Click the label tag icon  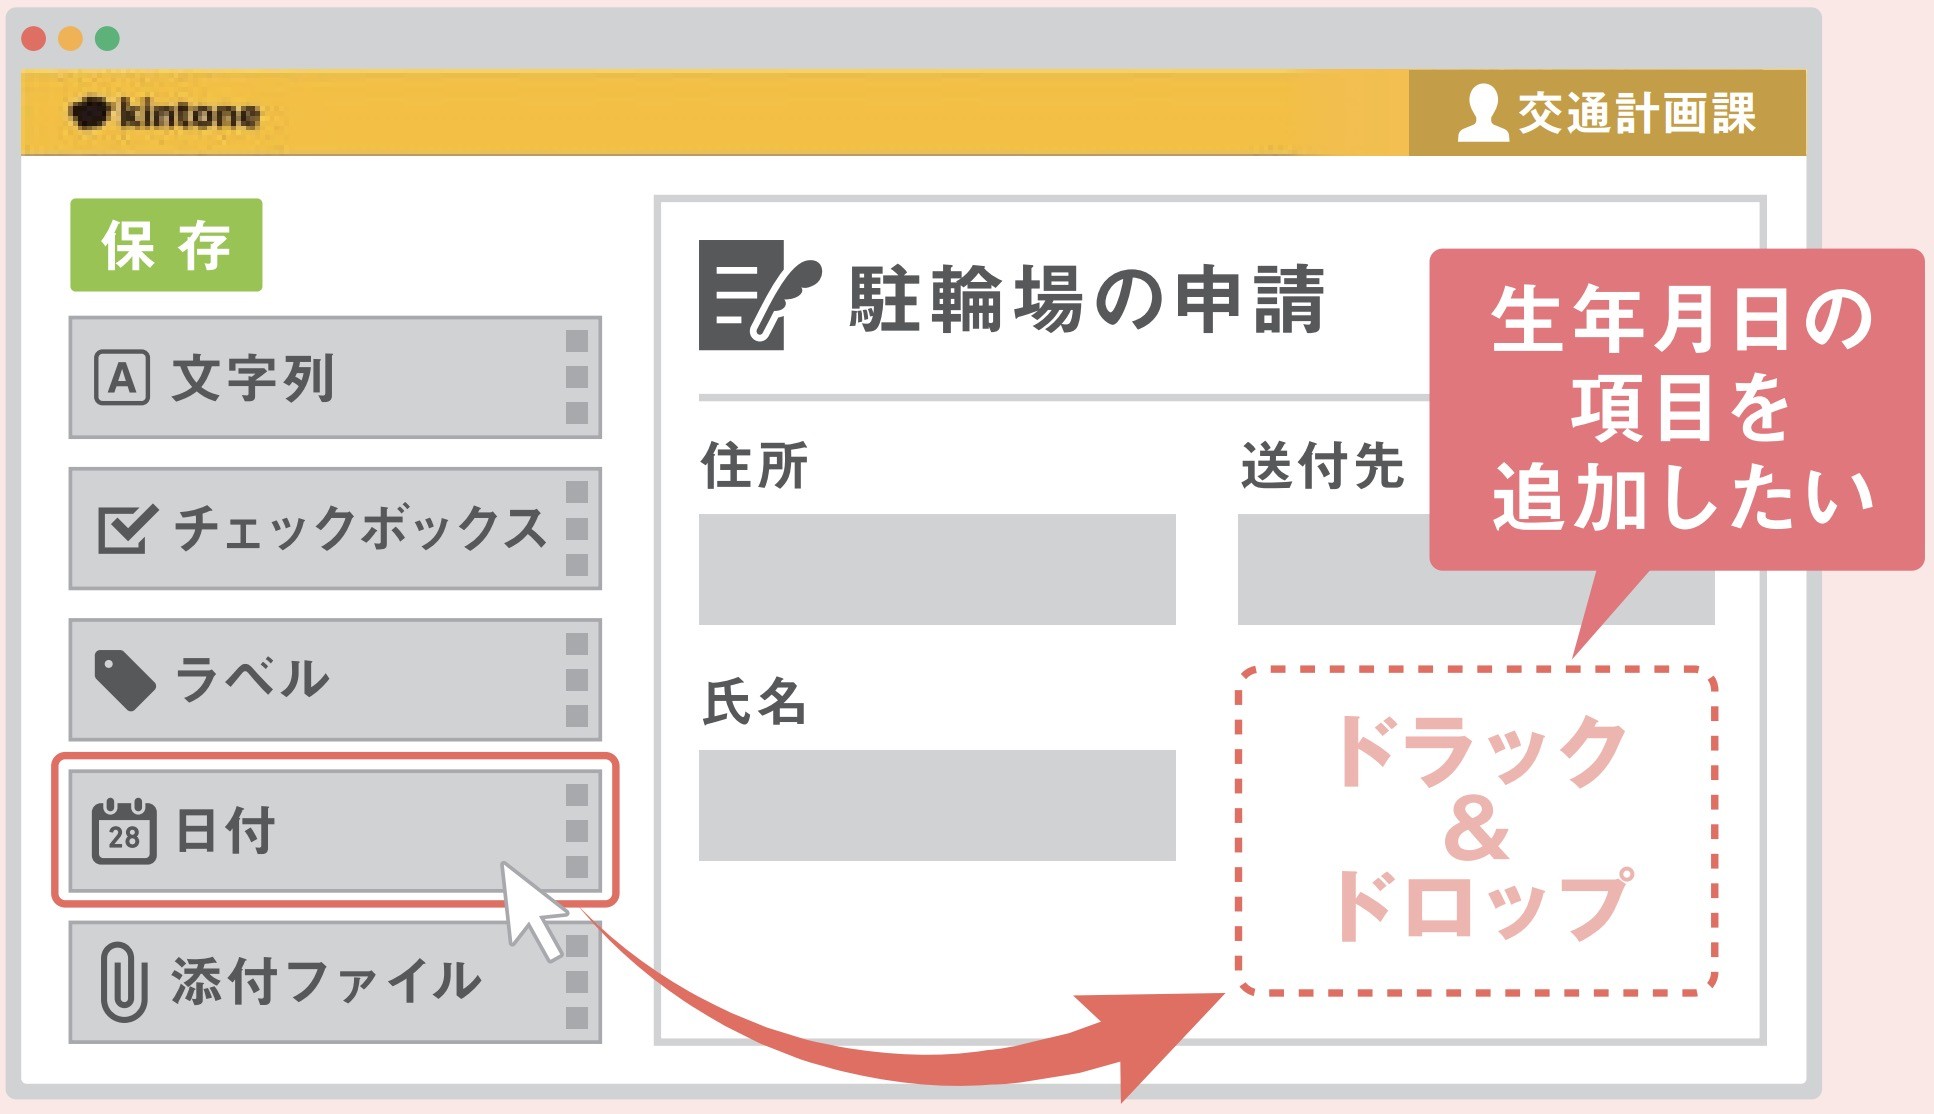point(124,680)
